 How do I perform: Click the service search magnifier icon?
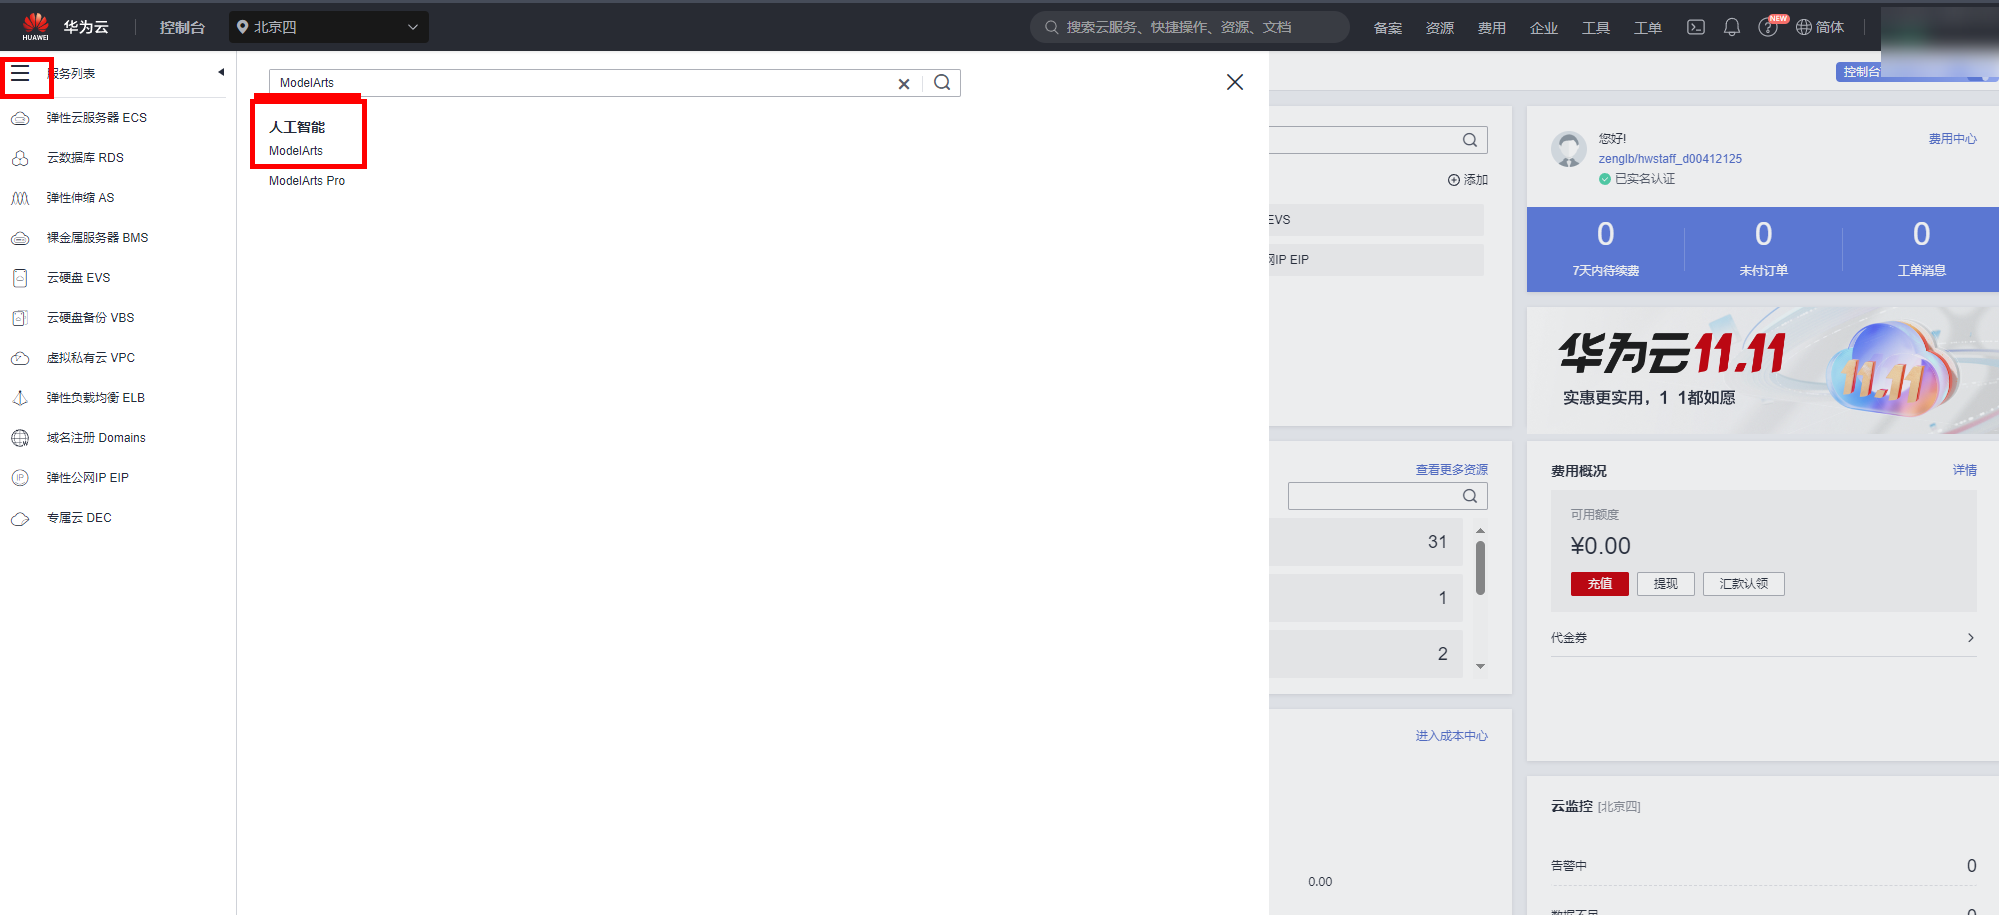click(942, 83)
